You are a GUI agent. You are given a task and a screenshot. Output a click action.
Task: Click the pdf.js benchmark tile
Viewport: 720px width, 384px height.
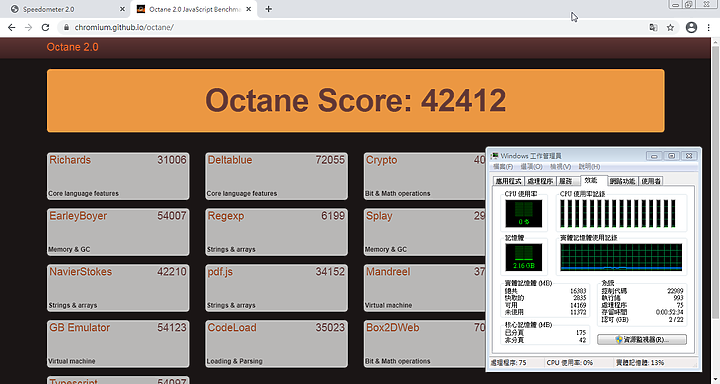click(x=276, y=288)
